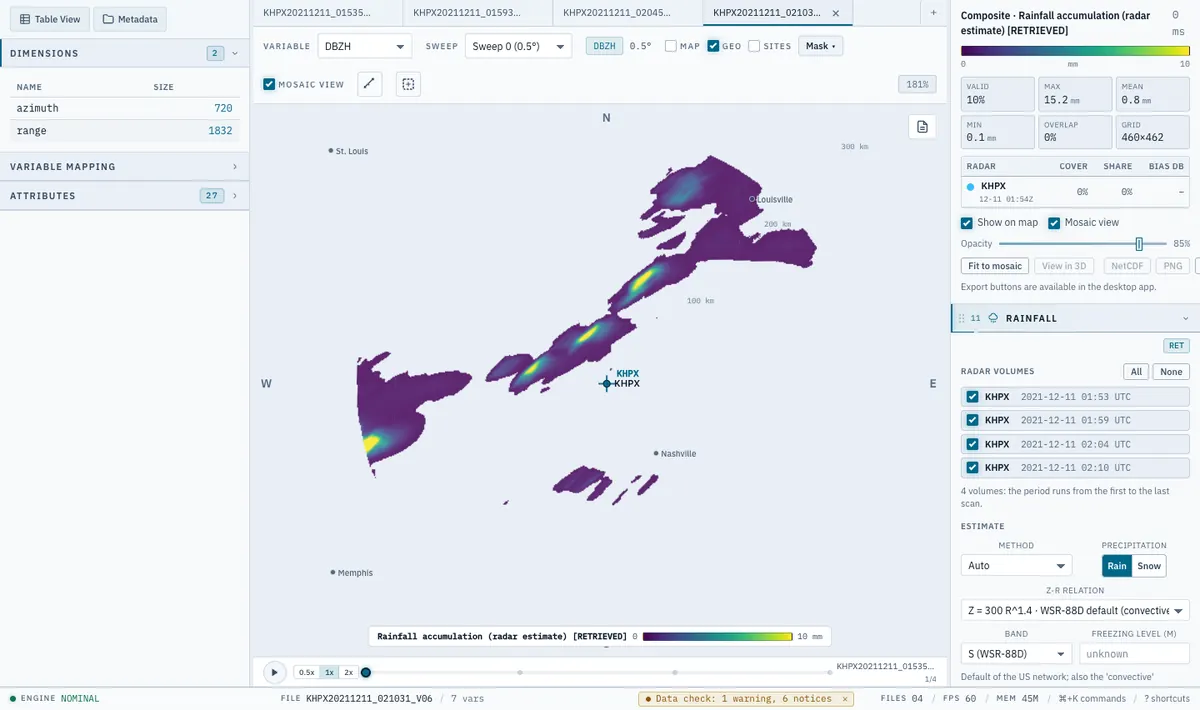Click Fit to mosaic button
This screenshot has width=1200, height=710.
tap(995, 266)
